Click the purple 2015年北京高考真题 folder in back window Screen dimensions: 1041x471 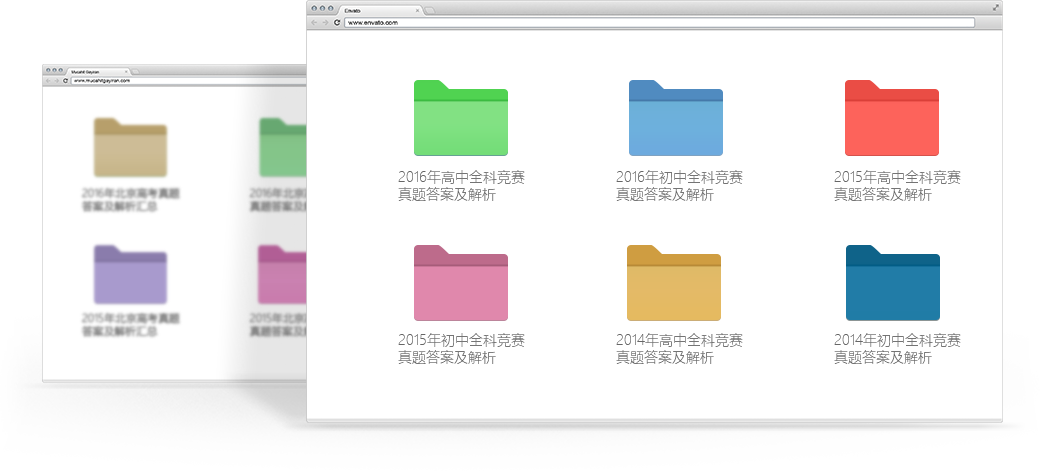[x=130, y=275]
